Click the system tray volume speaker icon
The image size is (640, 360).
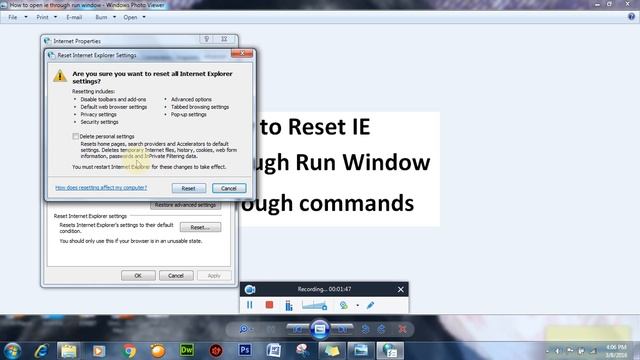558,351
